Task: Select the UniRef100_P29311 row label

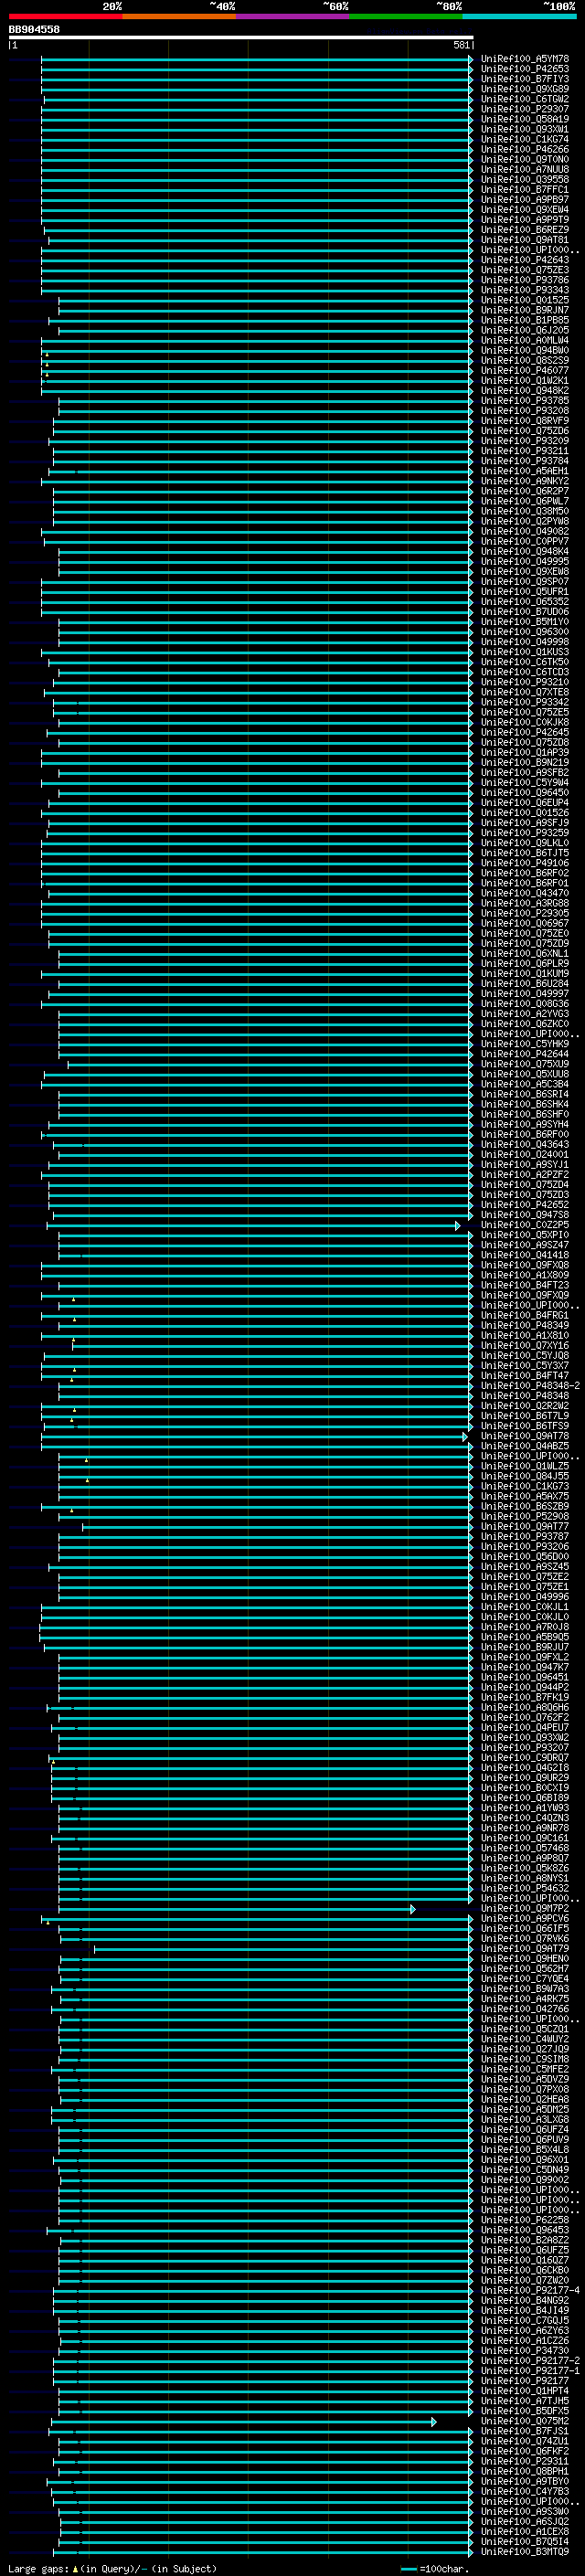Action: coord(525,2461)
